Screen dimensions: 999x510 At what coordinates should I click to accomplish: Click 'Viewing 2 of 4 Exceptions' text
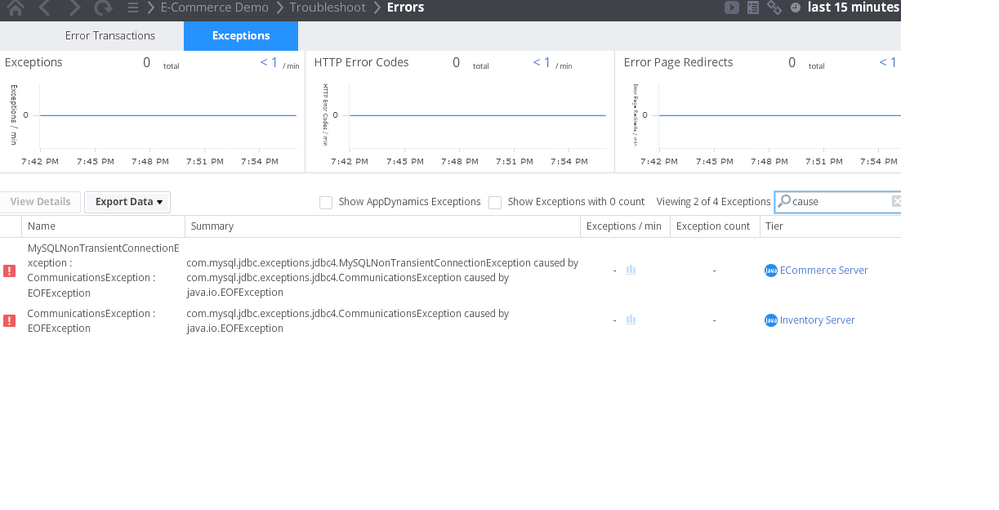click(x=714, y=201)
